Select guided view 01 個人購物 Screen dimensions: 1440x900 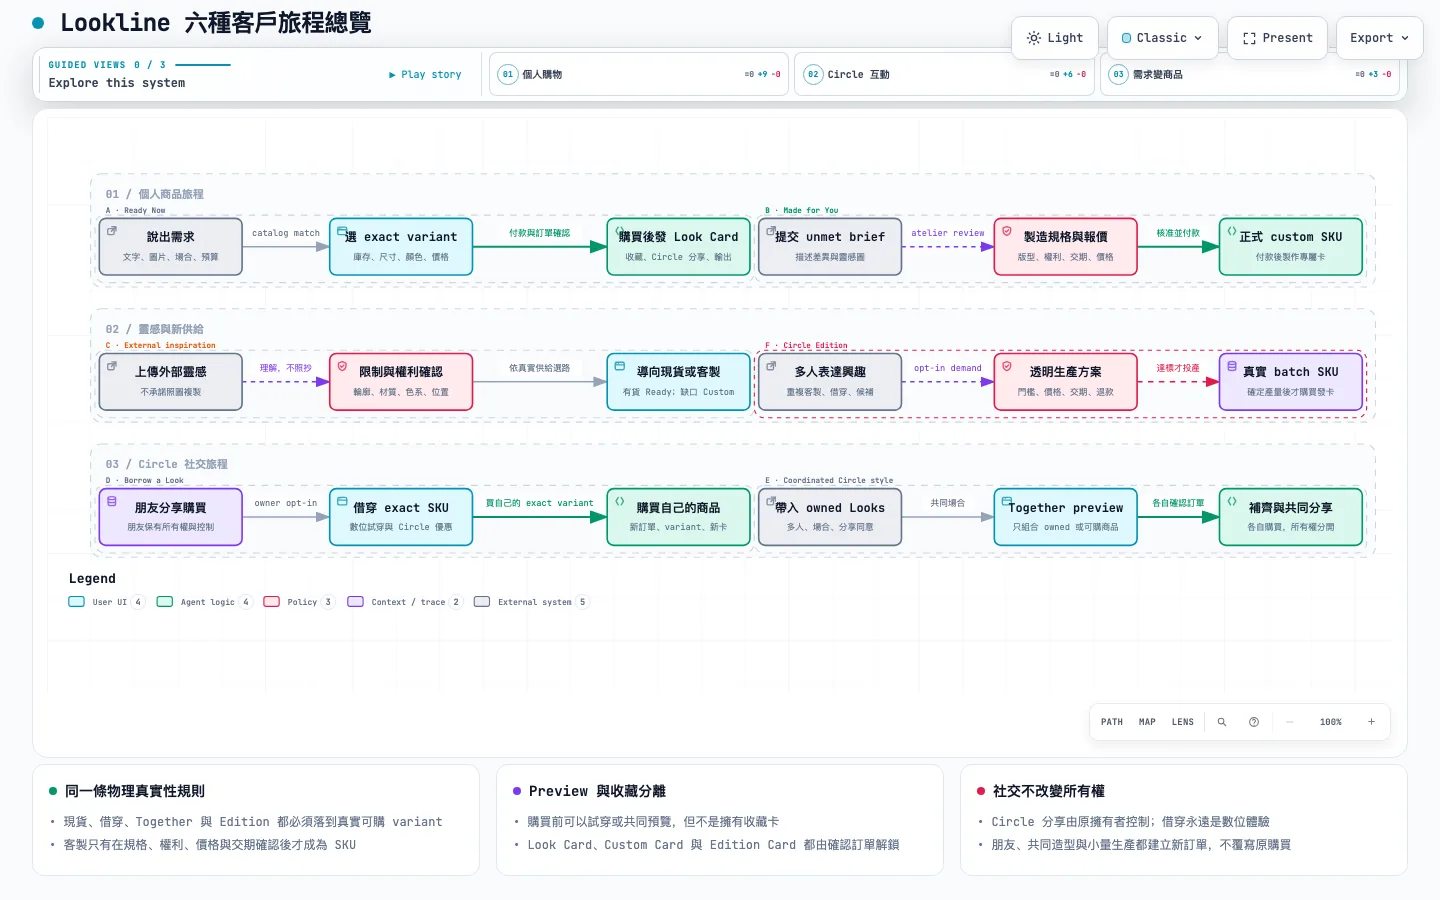(639, 74)
